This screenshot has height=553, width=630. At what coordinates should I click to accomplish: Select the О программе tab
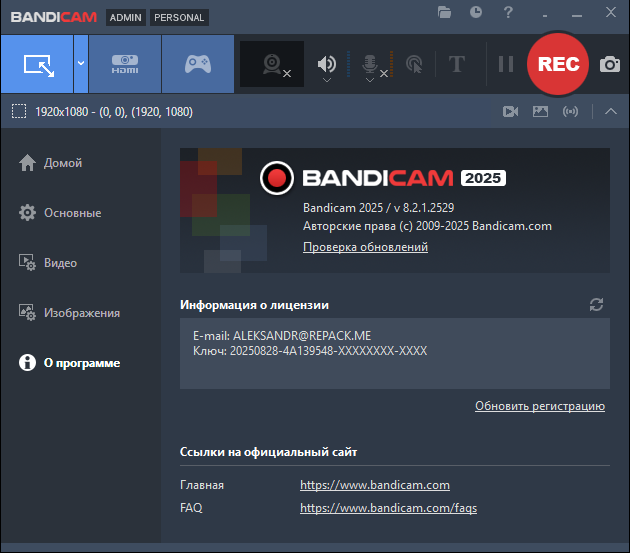[x=70, y=363]
